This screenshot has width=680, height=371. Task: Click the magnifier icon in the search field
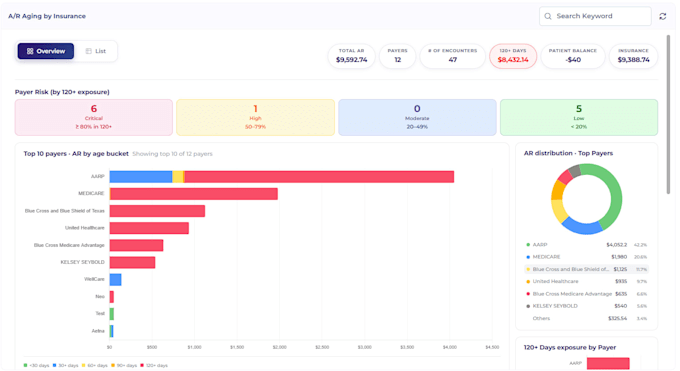coord(548,16)
